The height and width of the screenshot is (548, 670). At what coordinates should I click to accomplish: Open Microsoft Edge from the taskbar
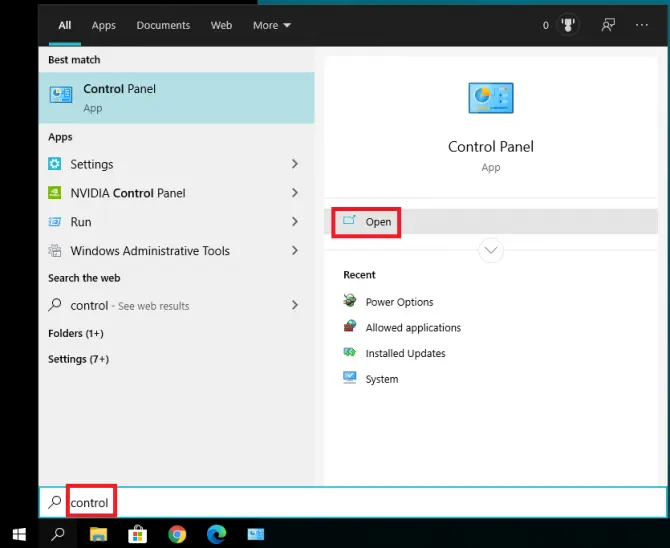point(216,534)
